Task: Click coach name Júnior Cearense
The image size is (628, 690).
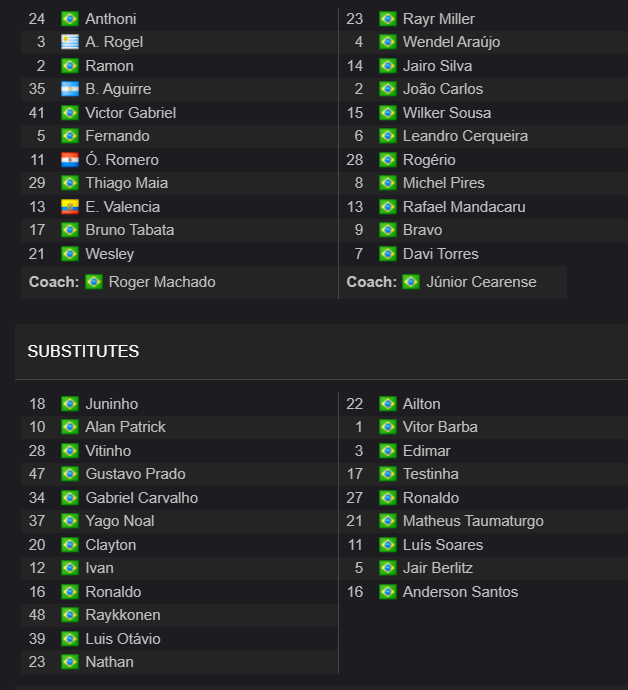Action: [x=481, y=282]
